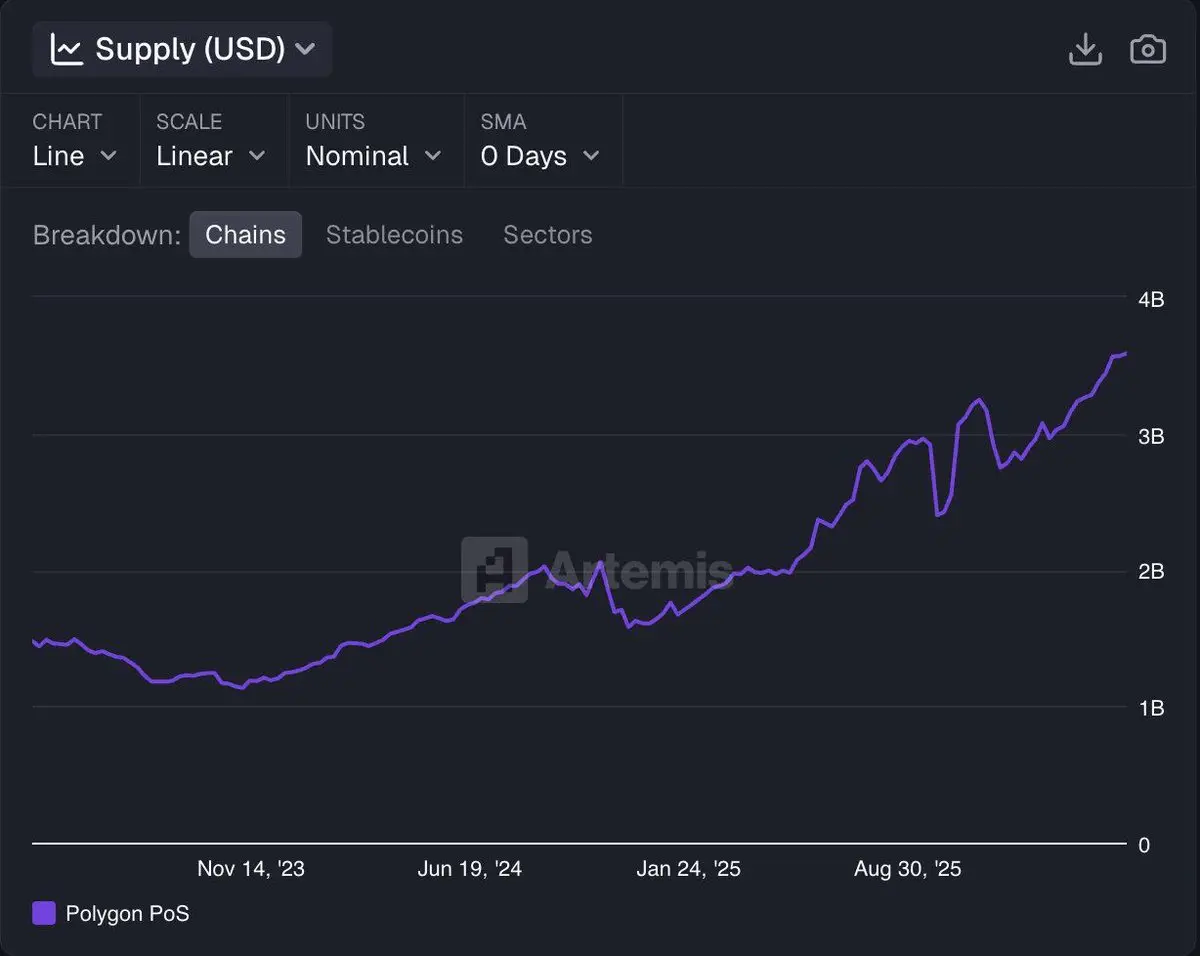Open the Chart type Line dropdown

click(x=75, y=156)
